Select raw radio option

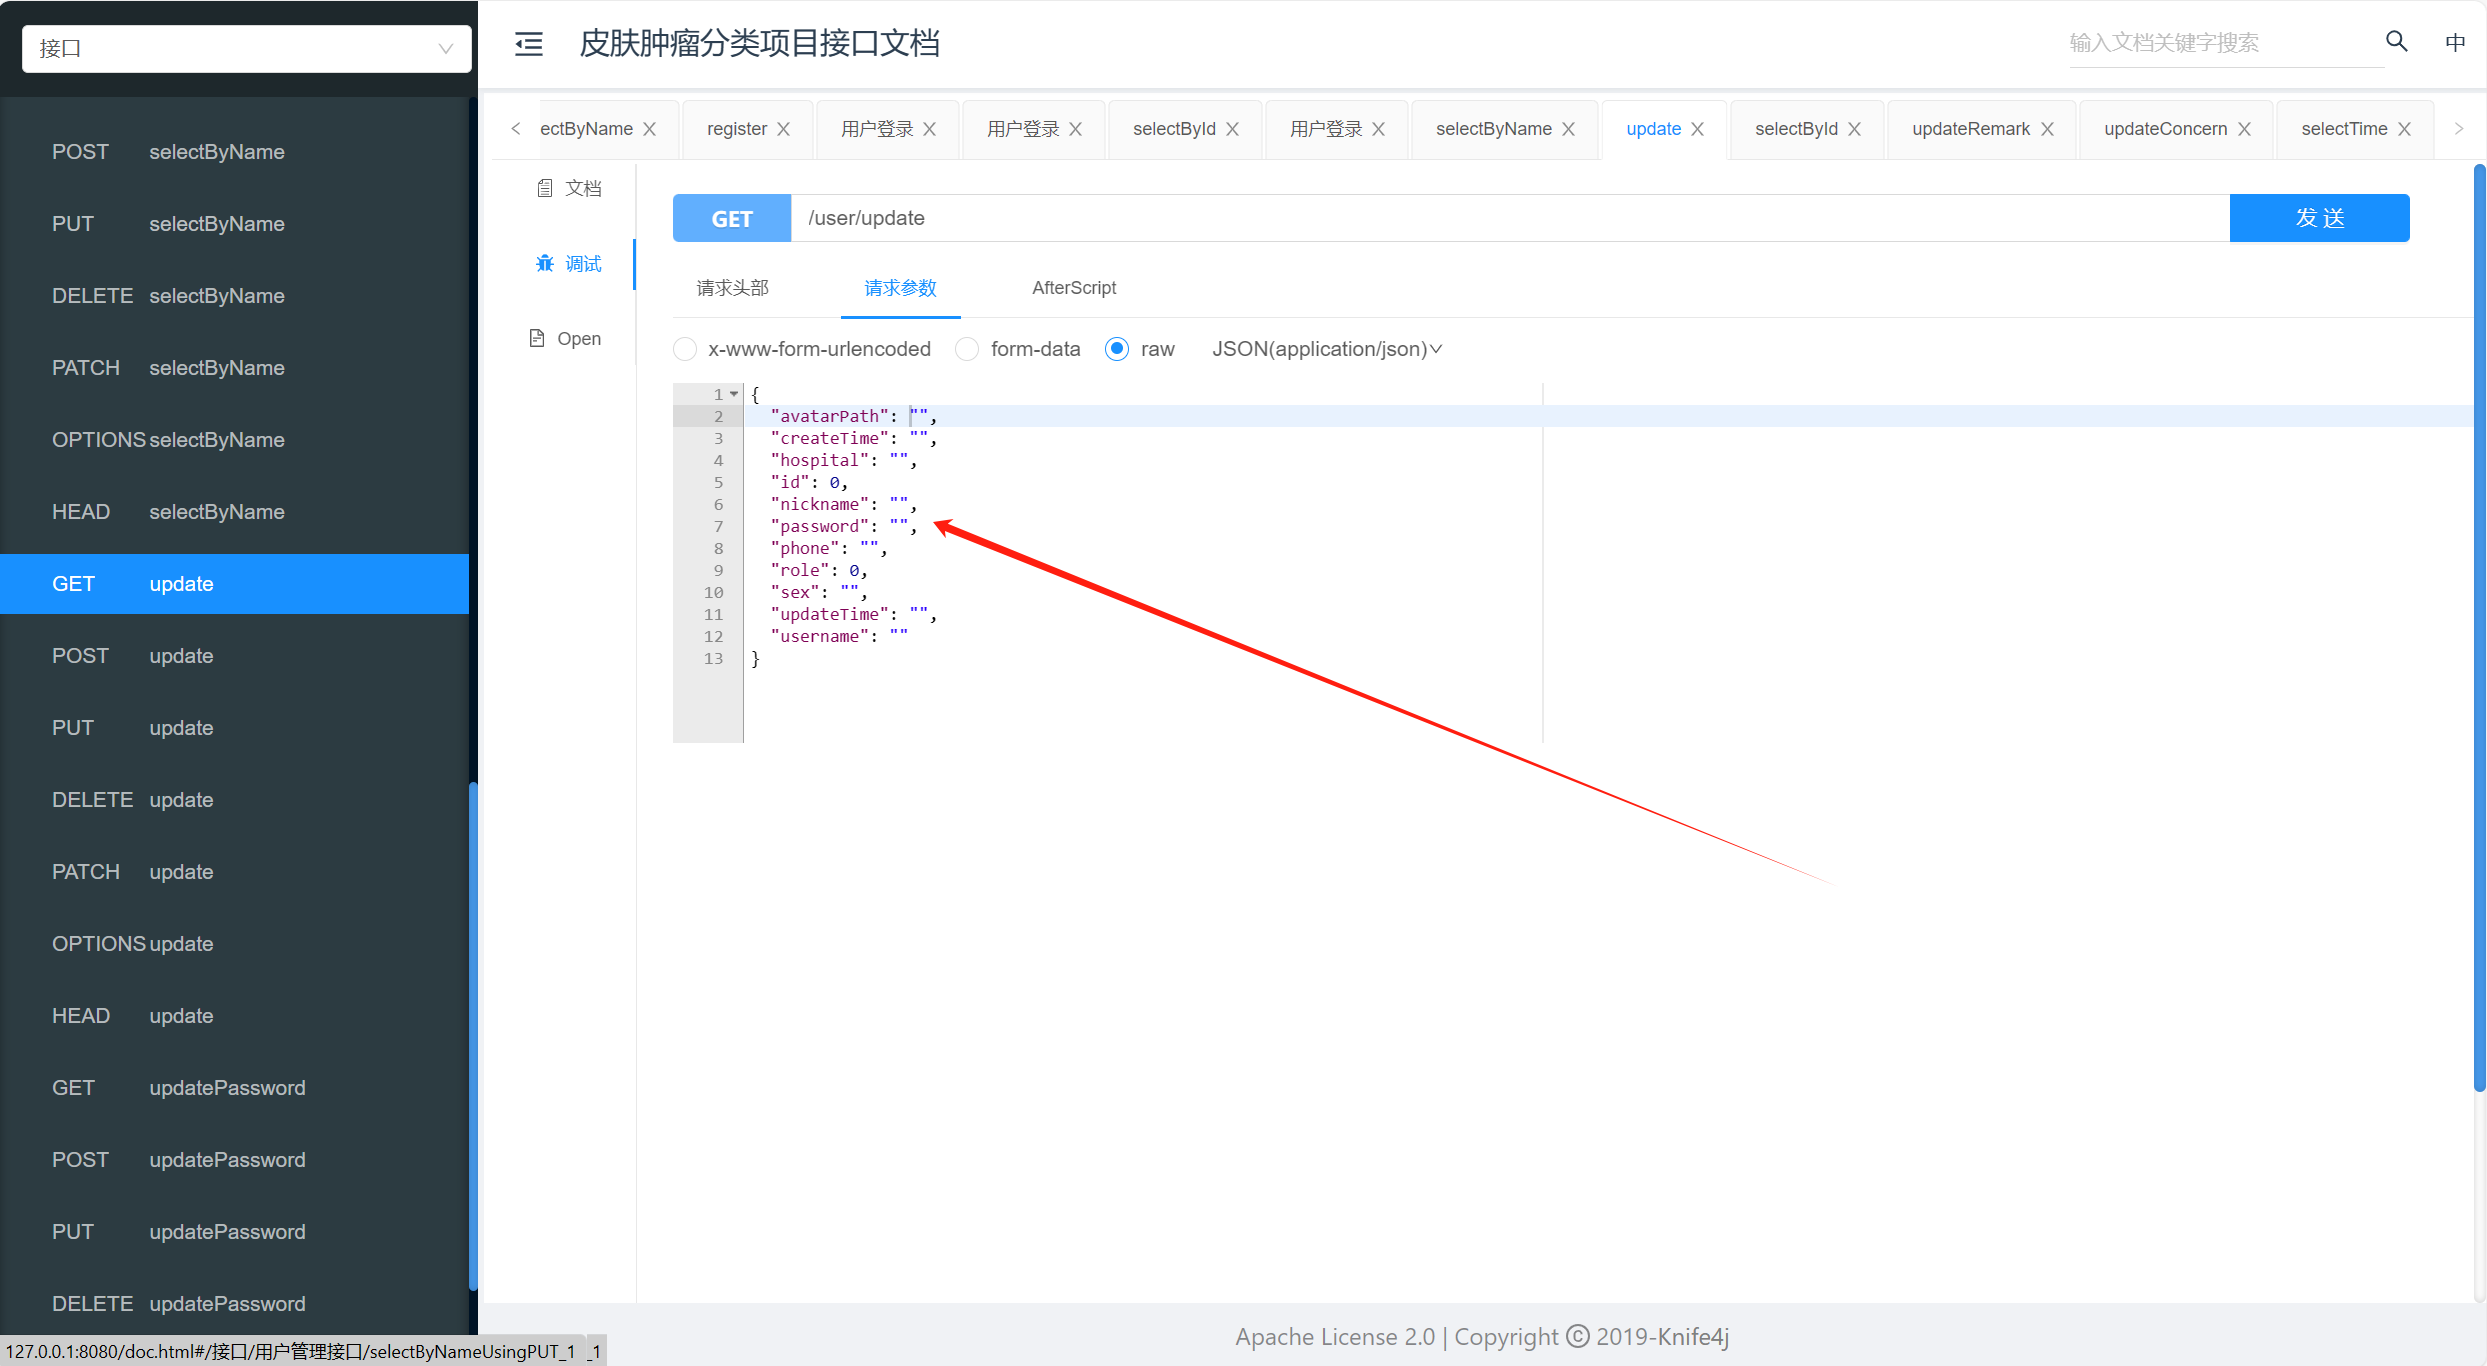point(1117,349)
